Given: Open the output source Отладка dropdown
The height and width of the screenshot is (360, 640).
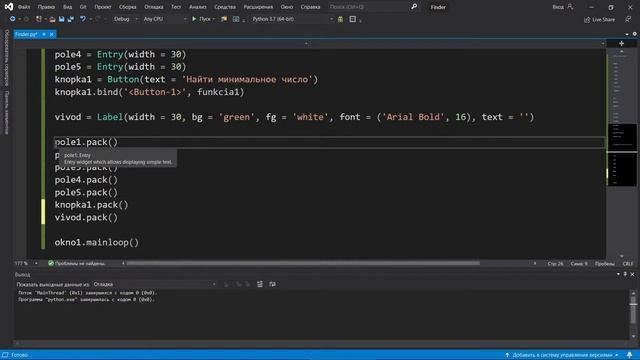Looking at the screenshot, I should point(154,284).
